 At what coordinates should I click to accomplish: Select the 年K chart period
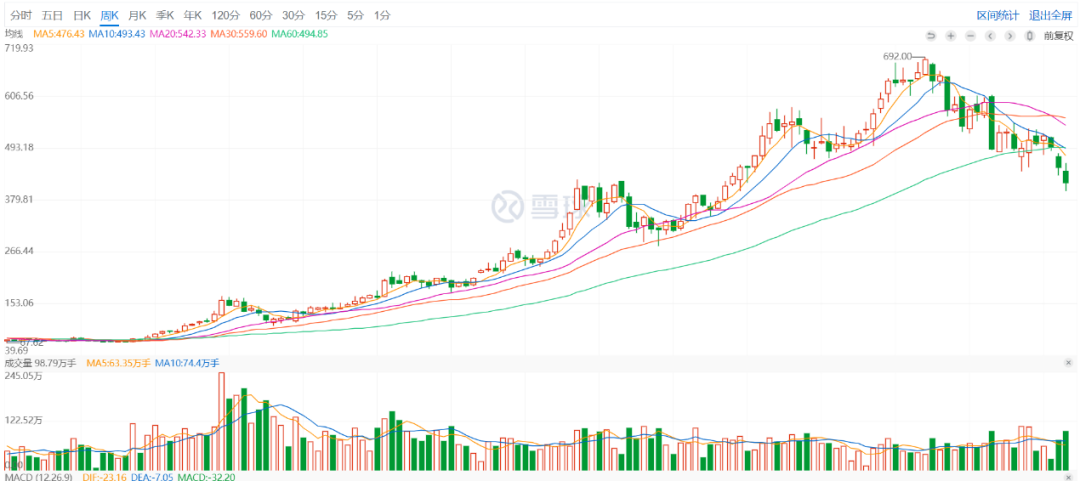coord(193,15)
